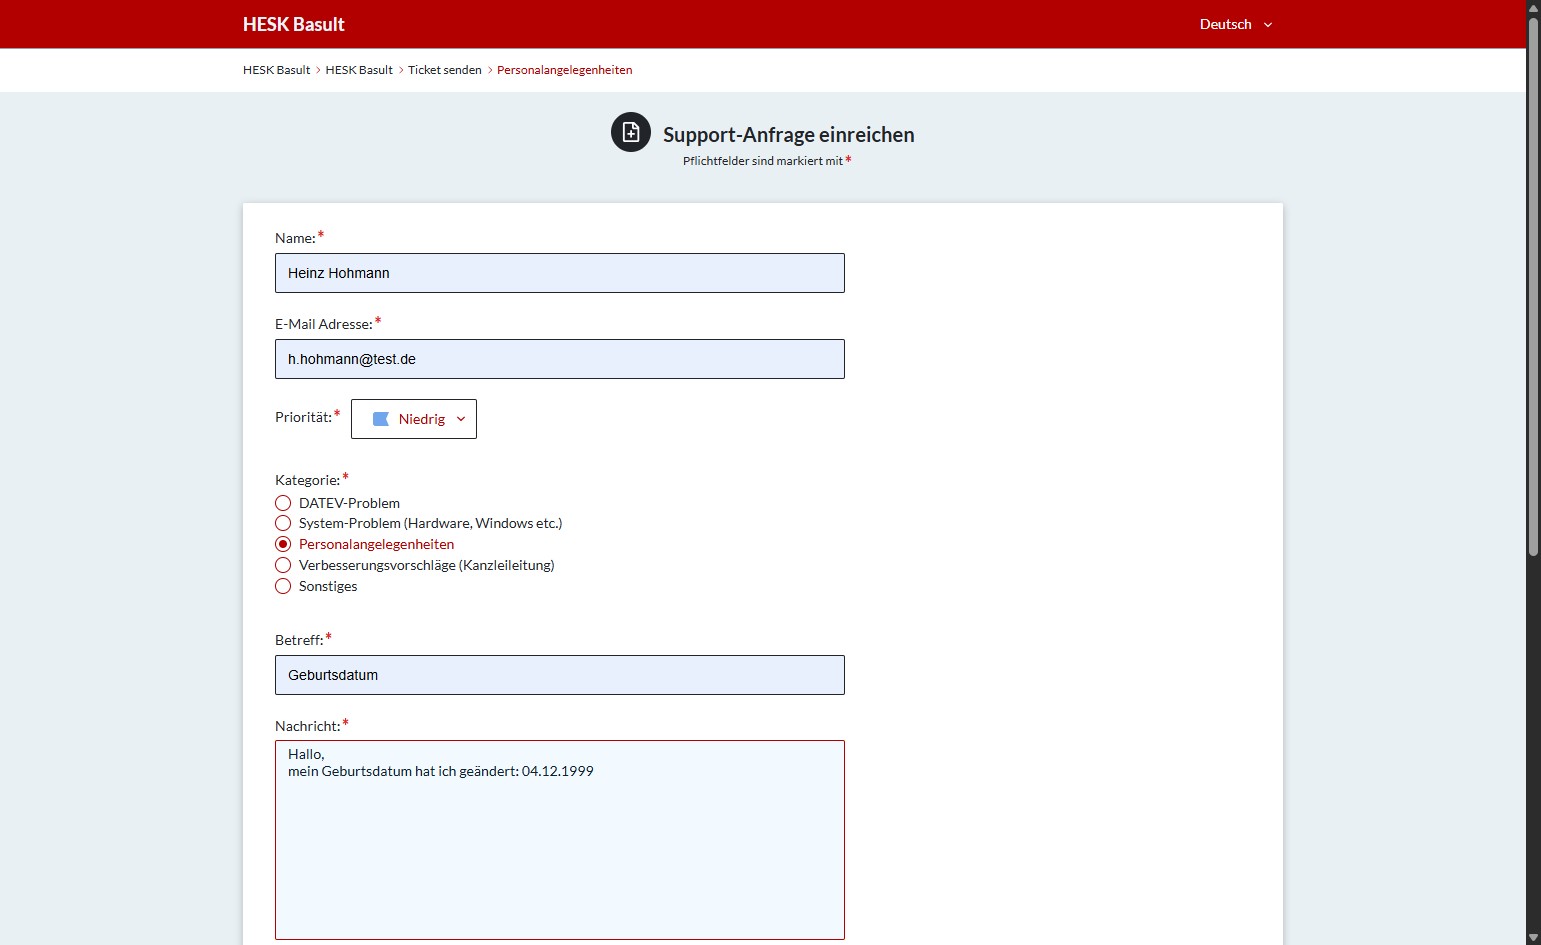Click the blue priority flag icon
Screen dimensions: 1541x945
(x=381, y=419)
